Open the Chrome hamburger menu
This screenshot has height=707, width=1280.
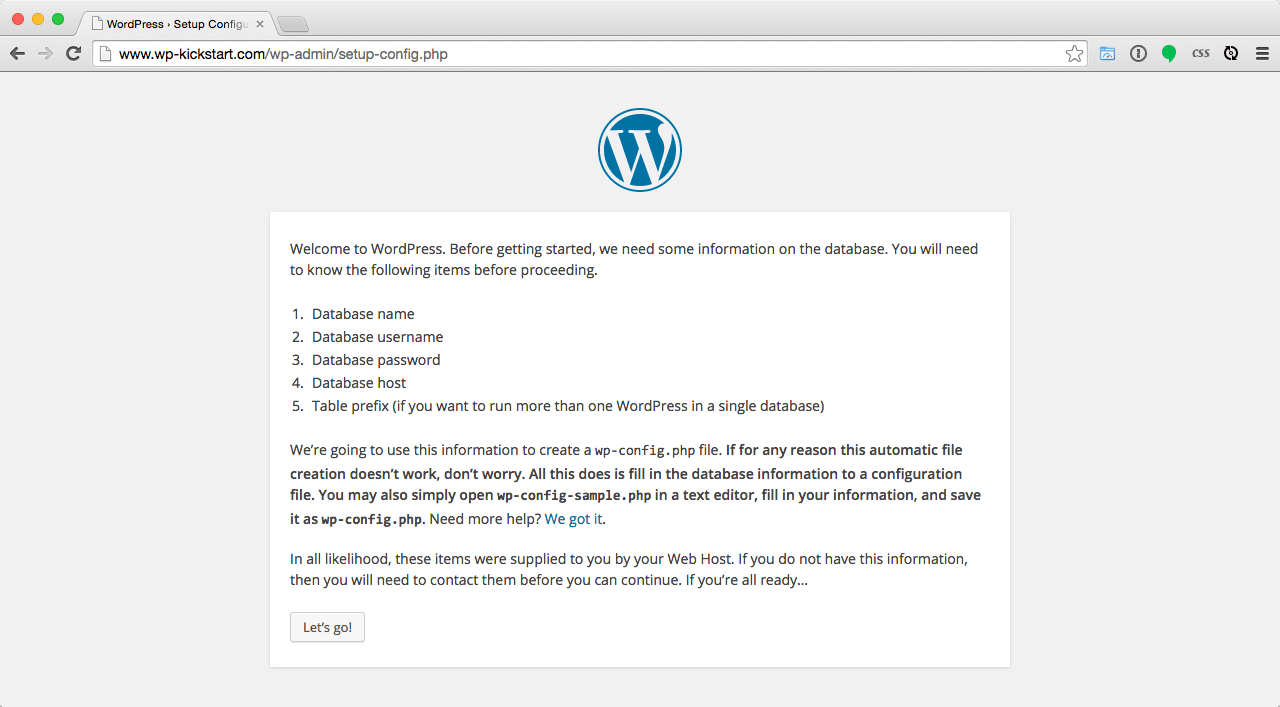pyautogui.click(x=1262, y=54)
